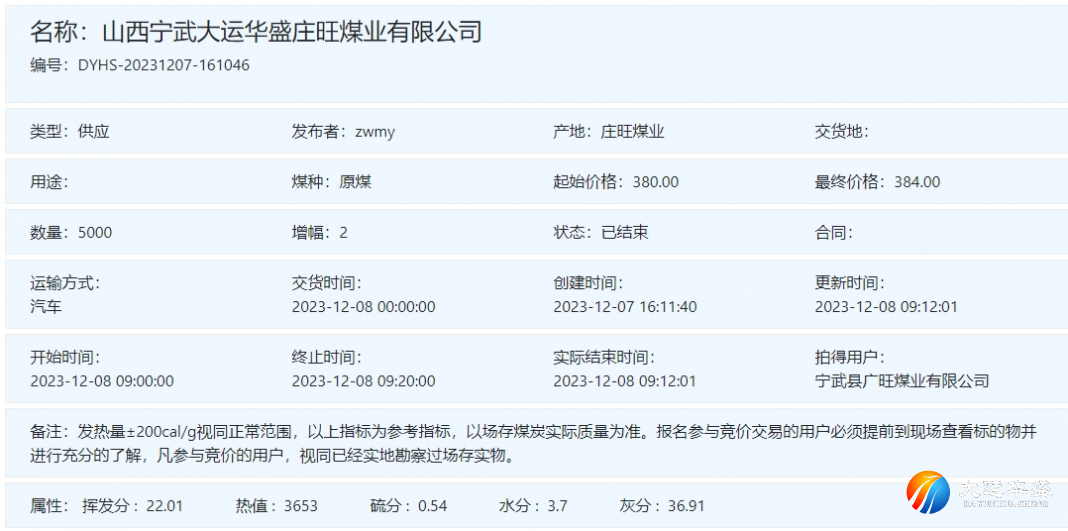Image resolution: width=1068 pixels, height=531 pixels.
Task: Click the listing number DYHS-20231207-161046
Action: (163, 65)
